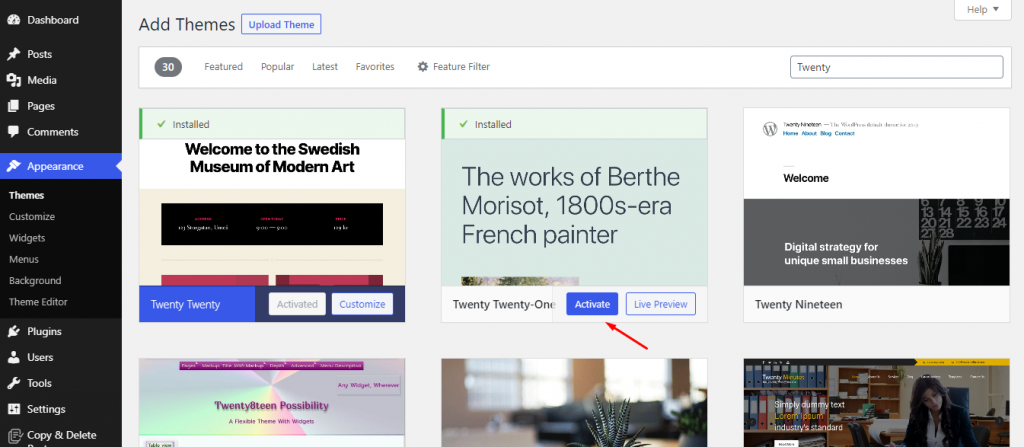Switch to the Latest themes tab
Viewport: 1024px width, 447px height.
325,67
